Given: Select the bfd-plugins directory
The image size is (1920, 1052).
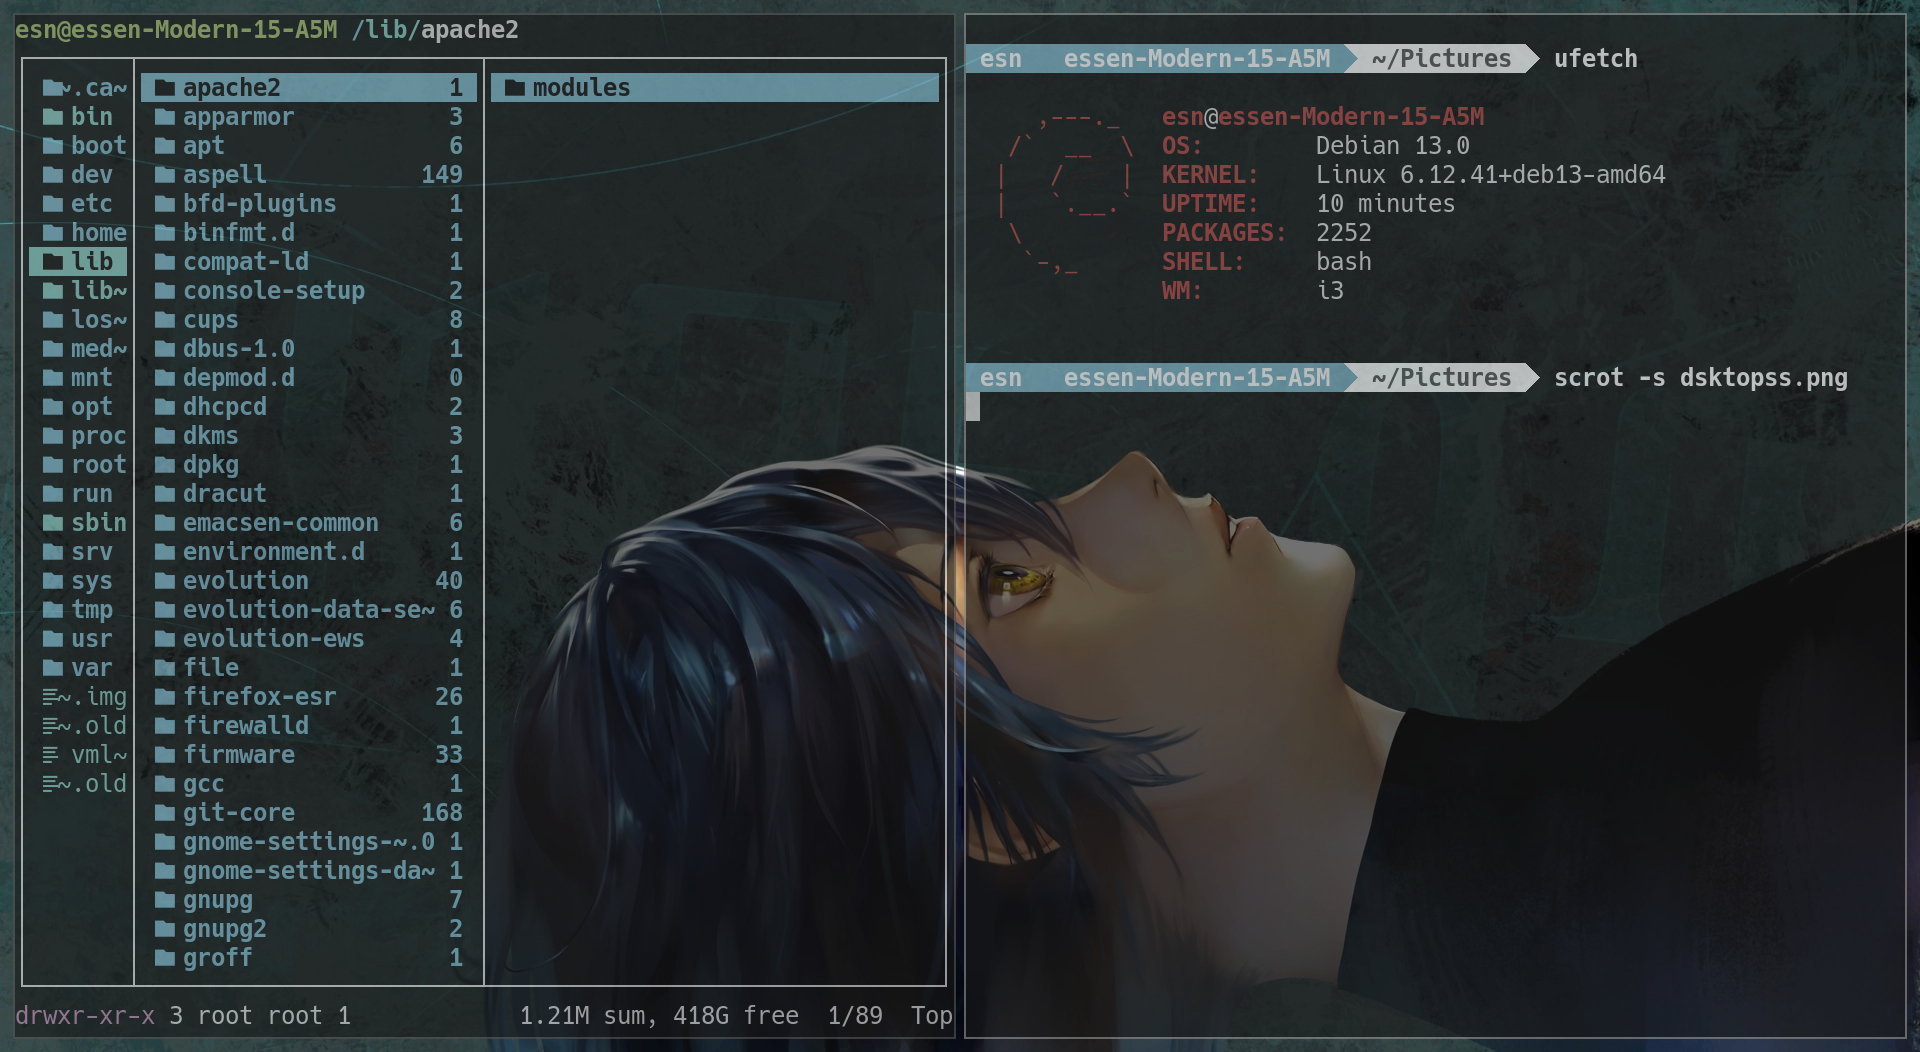Looking at the screenshot, I should coord(309,204).
